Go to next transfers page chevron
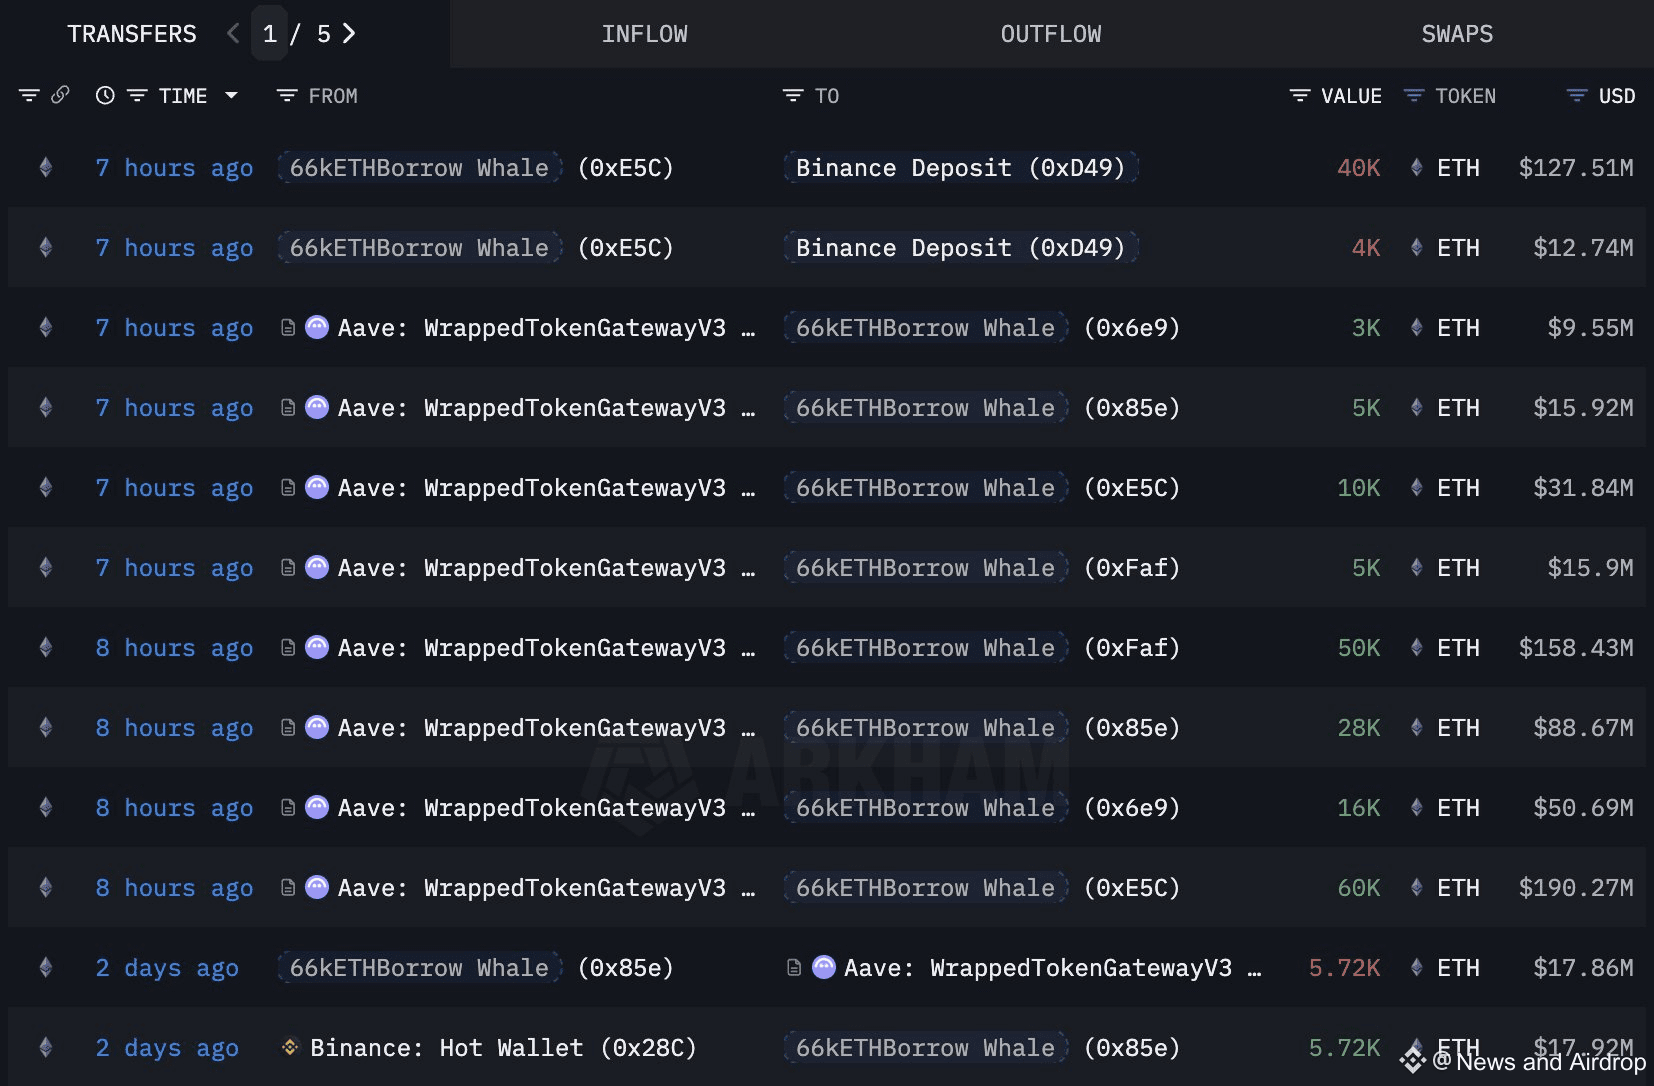The width and height of the screenshot is (1654, 1086). tap(349, 33)
